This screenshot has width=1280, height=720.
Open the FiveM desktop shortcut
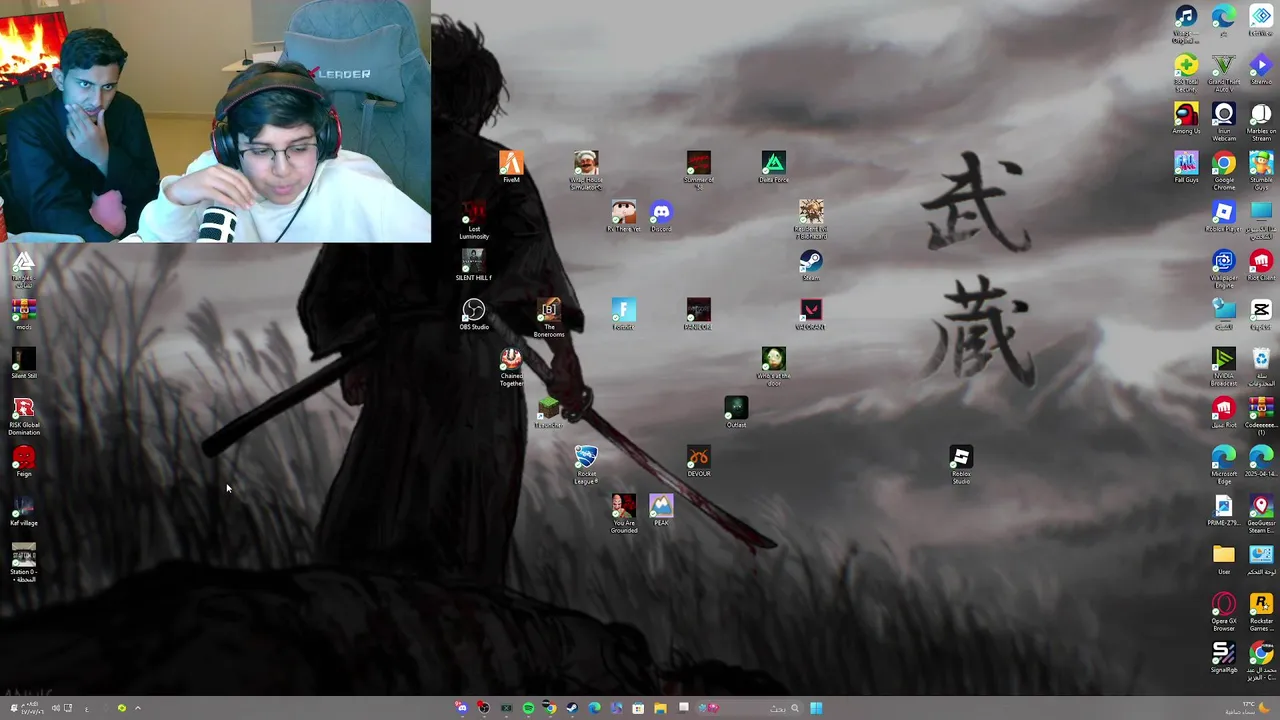(511, 166)
